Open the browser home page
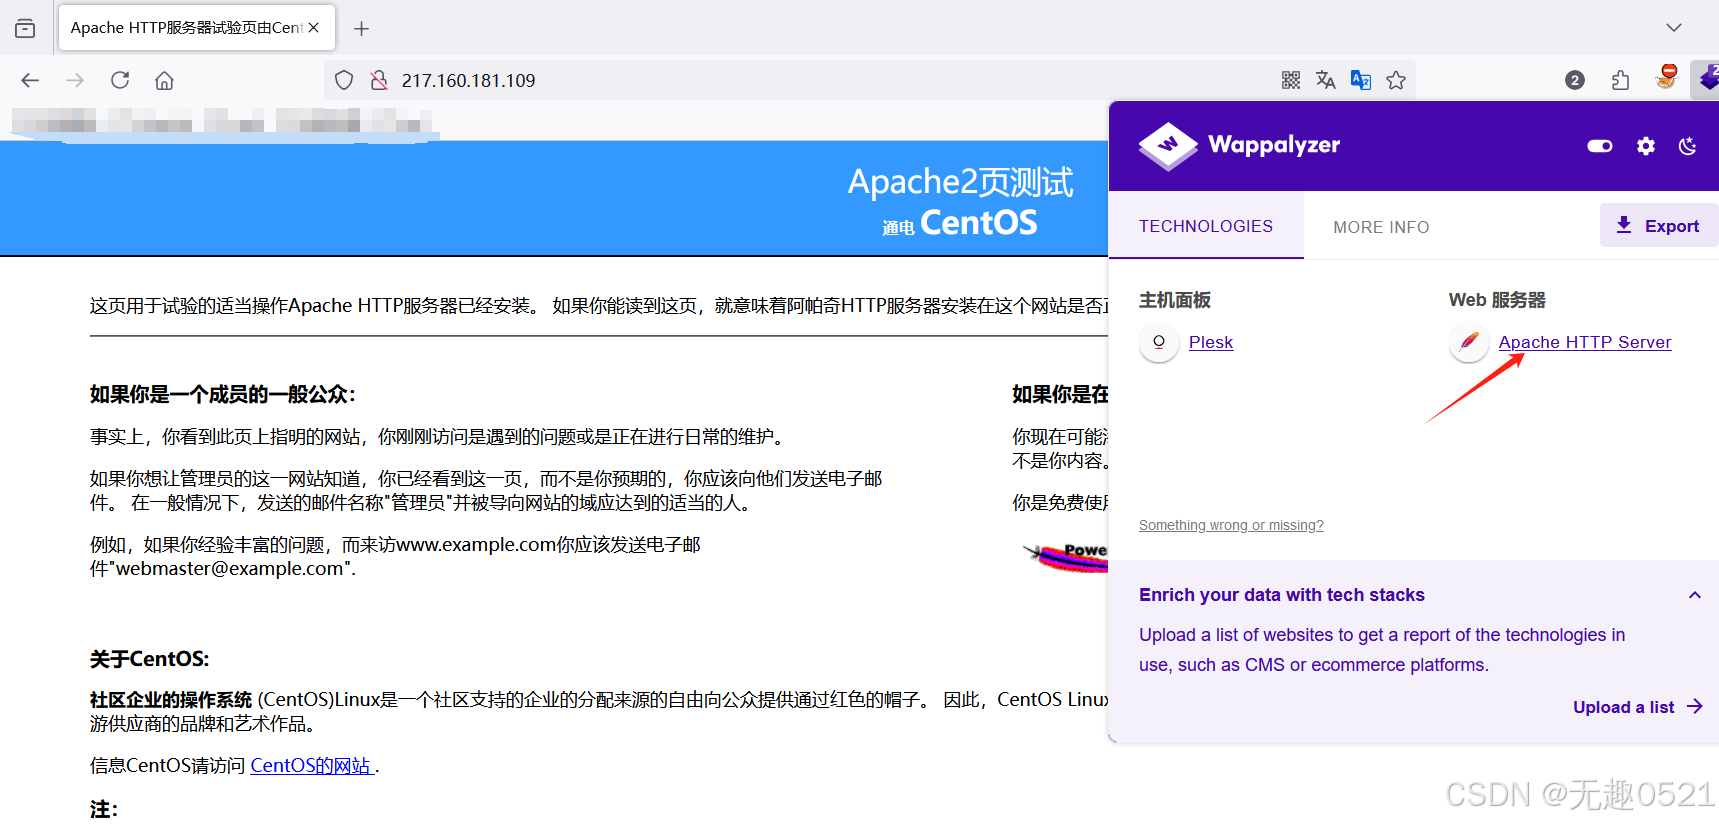Screen dimensions: 1719x824 click(x=165, y=80)
